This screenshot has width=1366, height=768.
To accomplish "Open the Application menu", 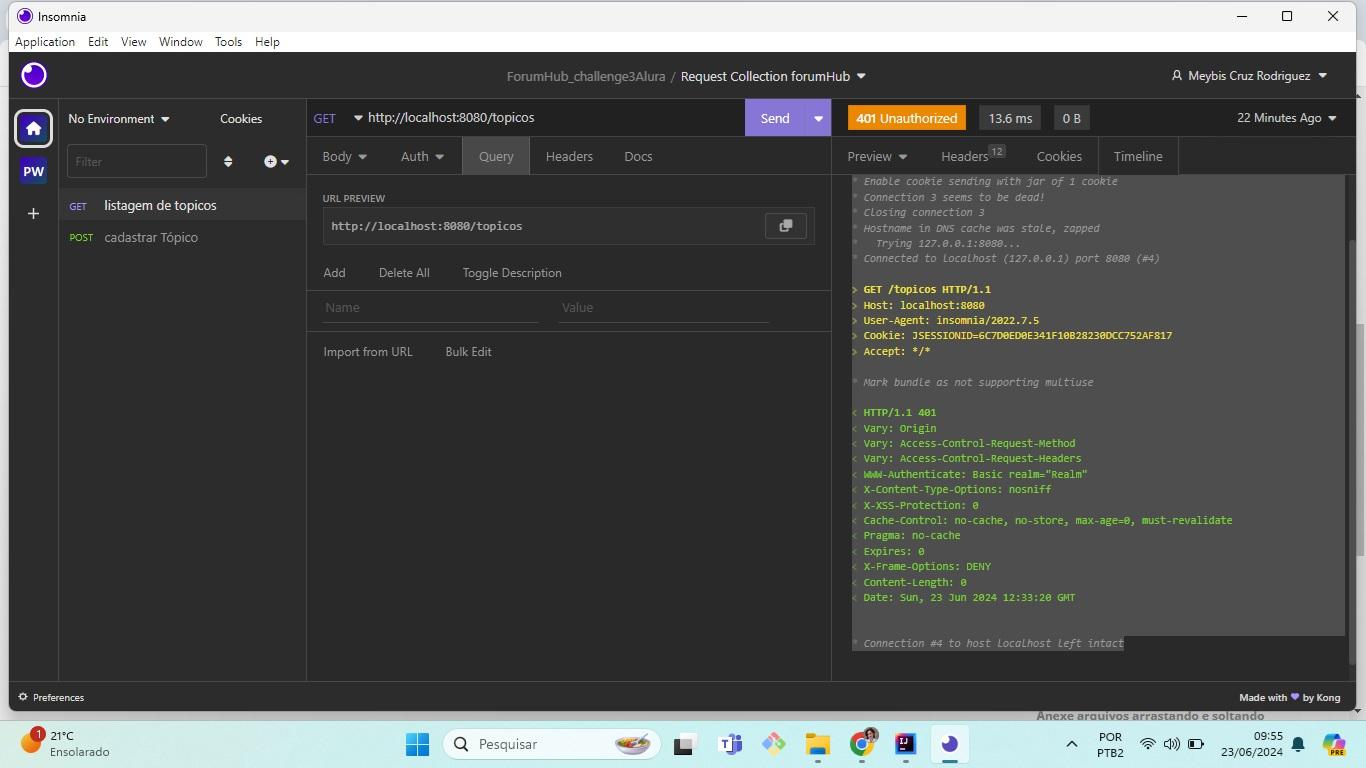I will 45,42.
